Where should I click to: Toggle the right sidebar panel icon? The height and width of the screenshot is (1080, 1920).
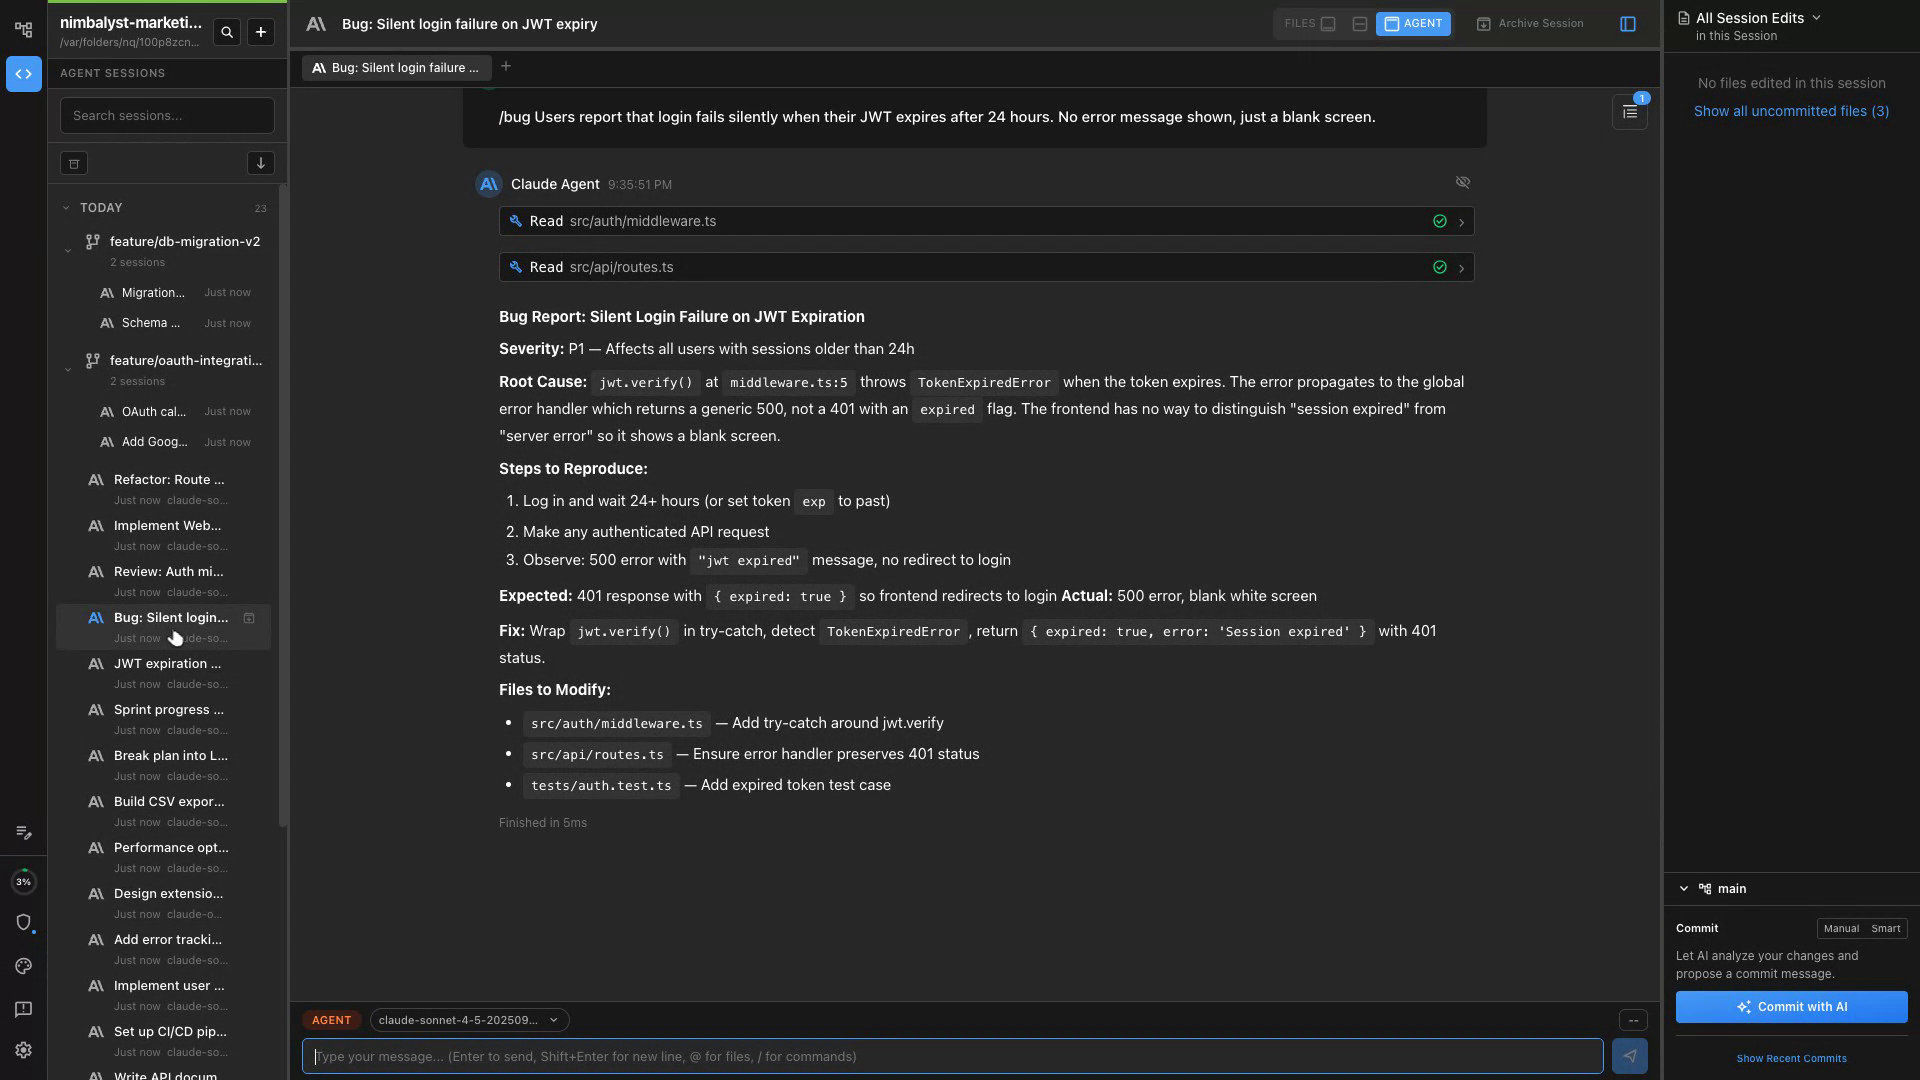[1627, 24]
